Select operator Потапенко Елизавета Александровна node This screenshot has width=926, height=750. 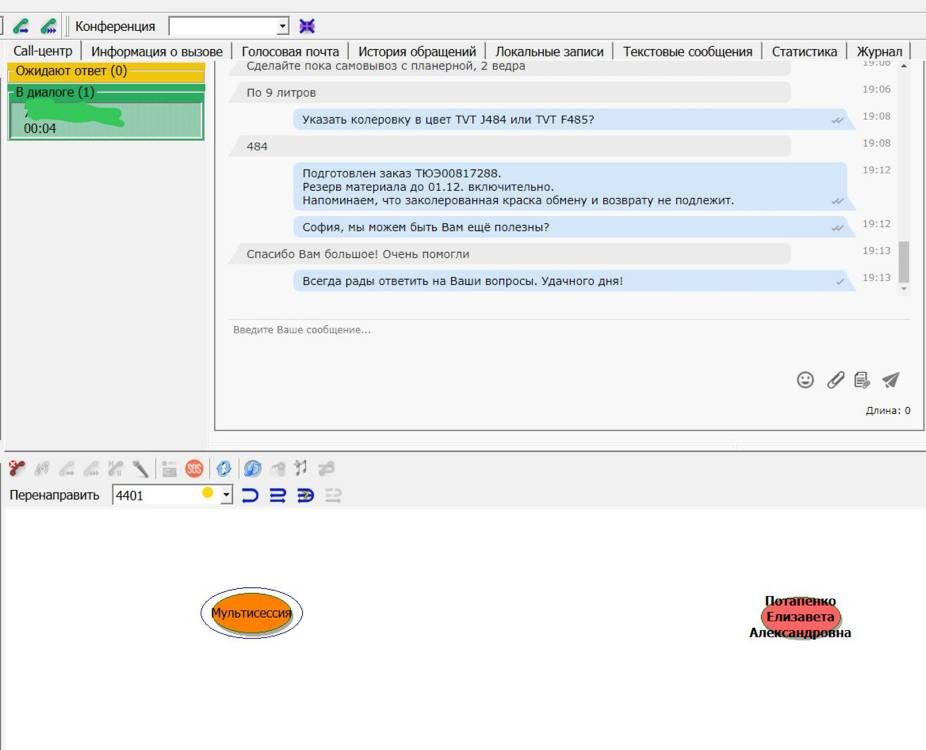click(800, 617)
